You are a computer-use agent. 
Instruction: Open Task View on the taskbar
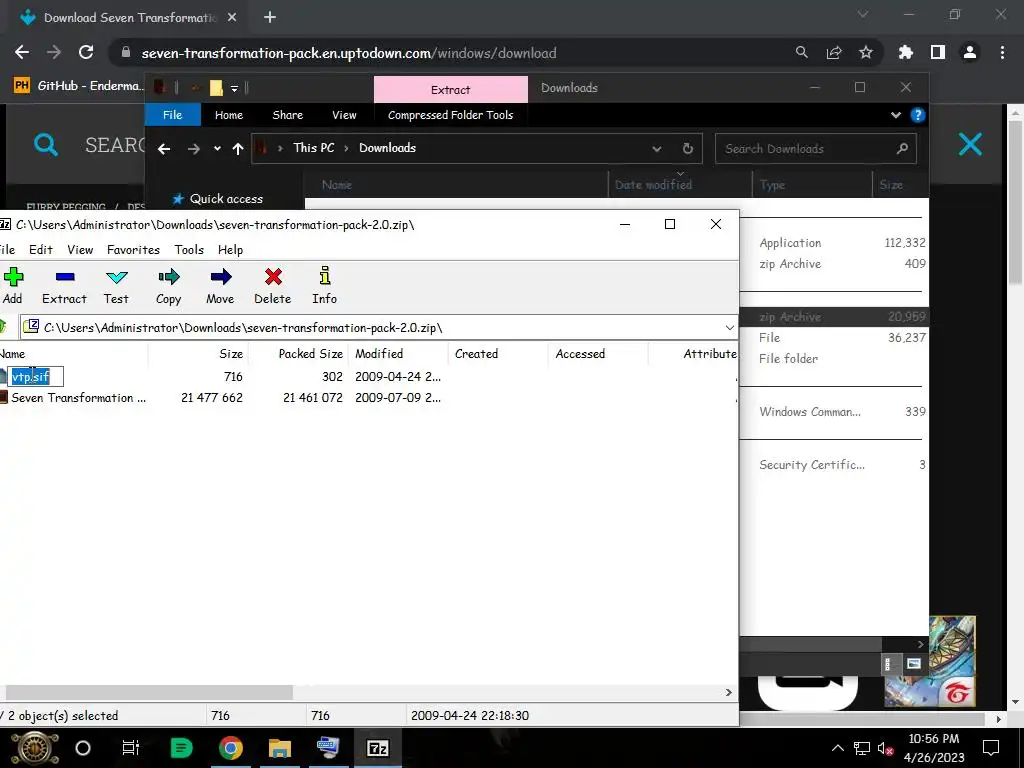131,748
